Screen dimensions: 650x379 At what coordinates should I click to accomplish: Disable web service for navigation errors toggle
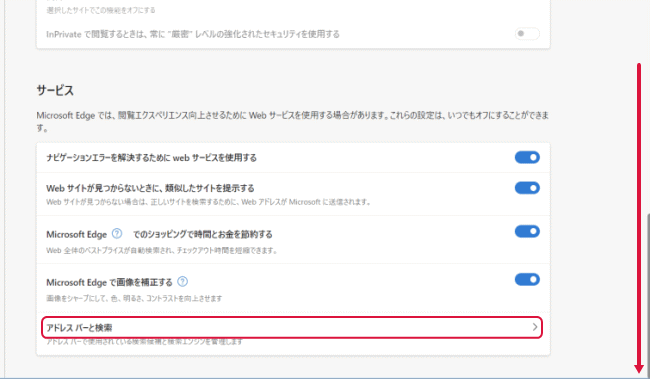527,158
